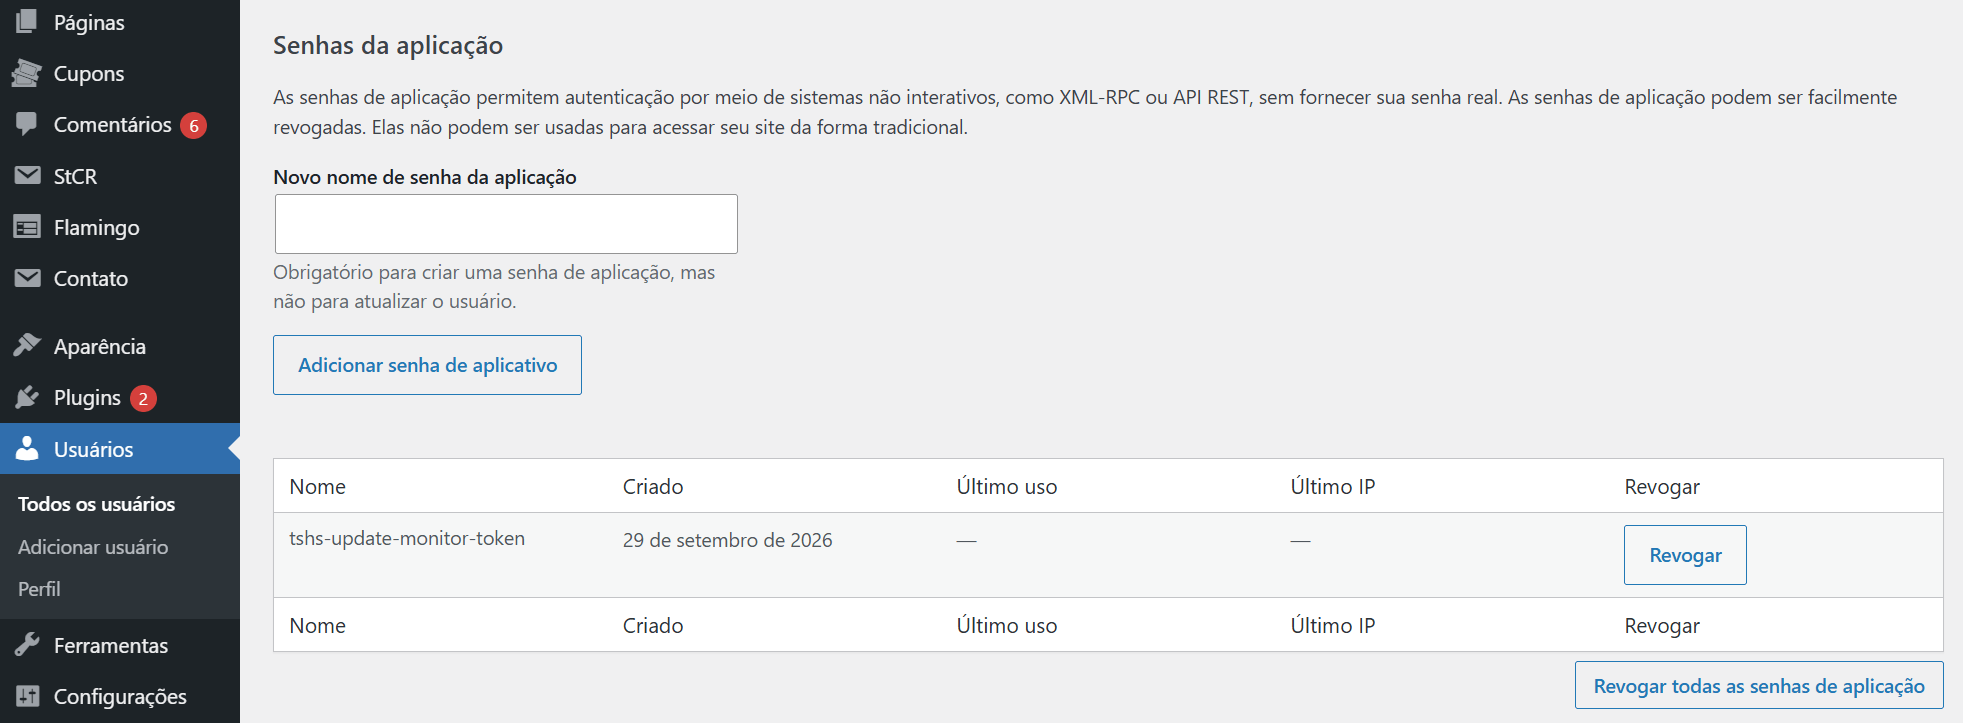Open the Configurações sliders icon
Image resolution: width=1963 pixels, height=723 pixels.
pyautogui.click(x=27, y=696)
